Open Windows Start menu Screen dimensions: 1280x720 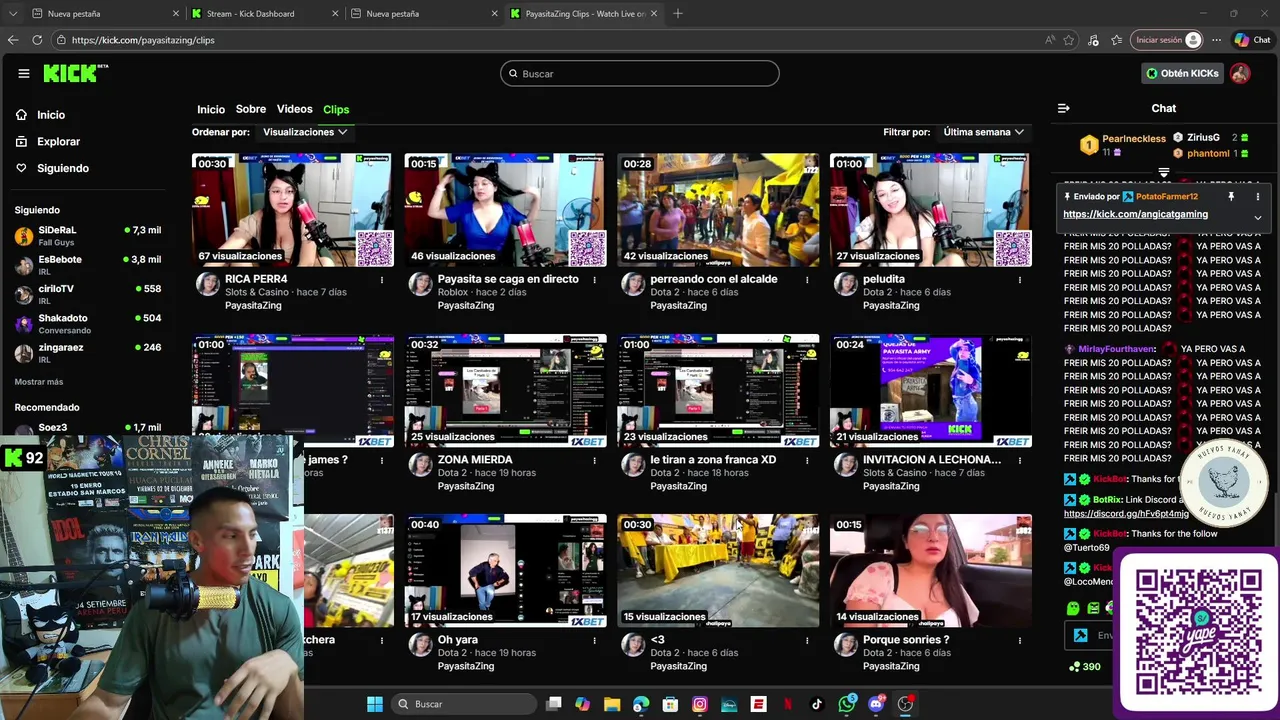[x=375, y=704]
